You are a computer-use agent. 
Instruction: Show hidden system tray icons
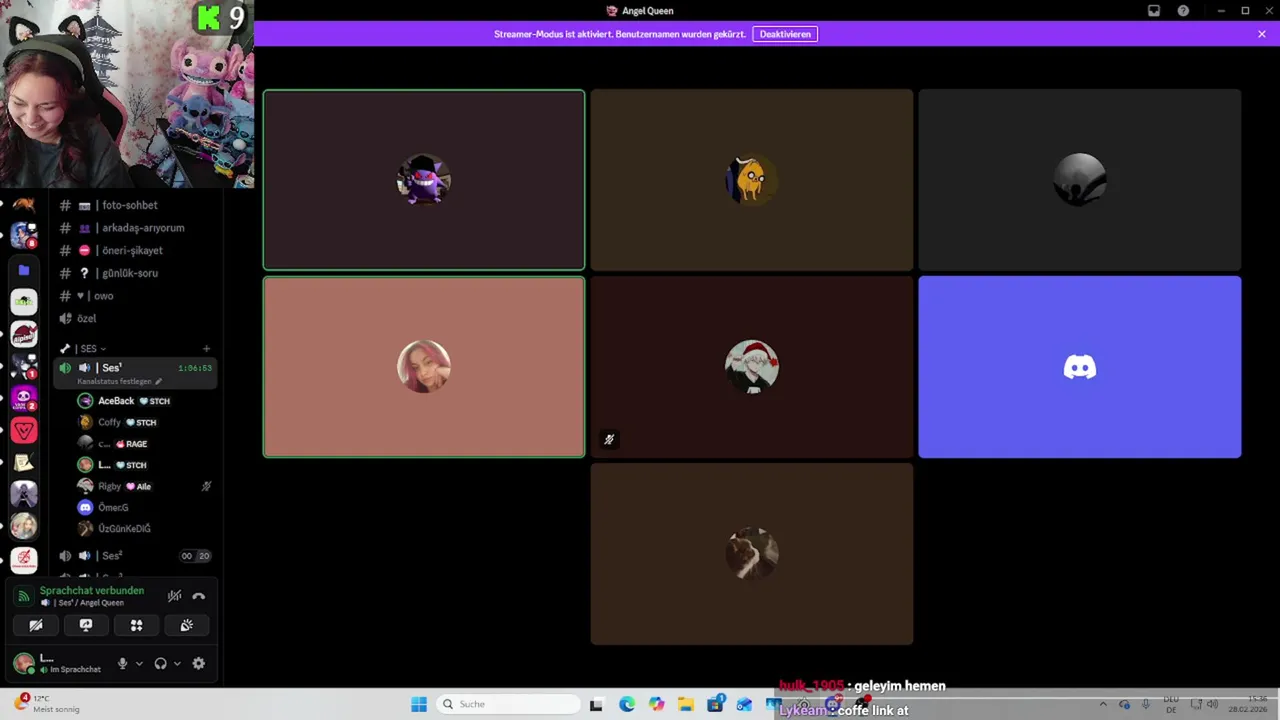[1103, 704]
